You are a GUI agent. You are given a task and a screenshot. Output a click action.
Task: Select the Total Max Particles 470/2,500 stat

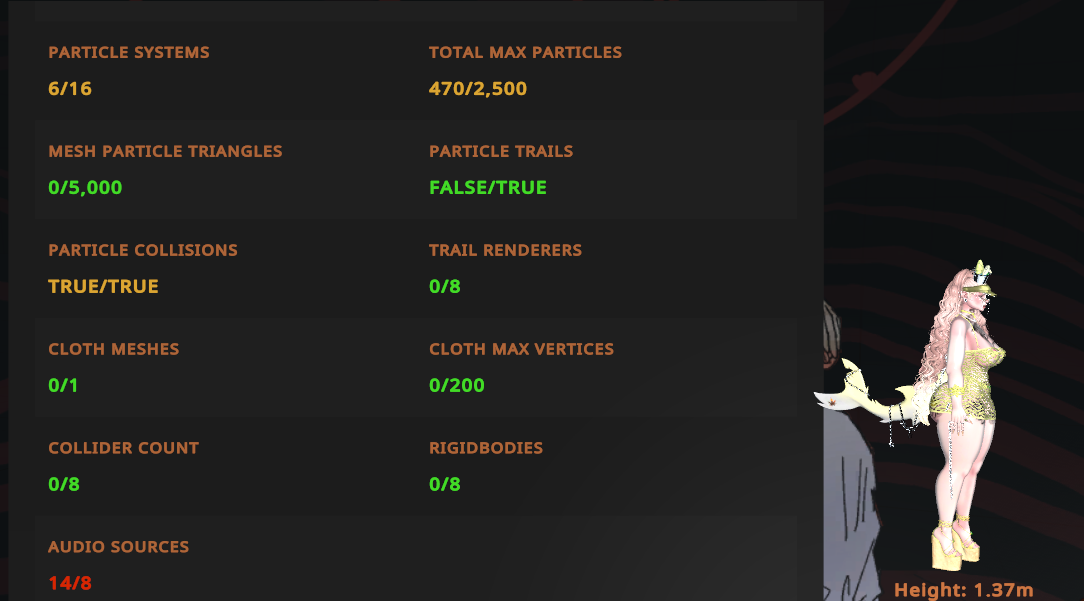(478, 89)
